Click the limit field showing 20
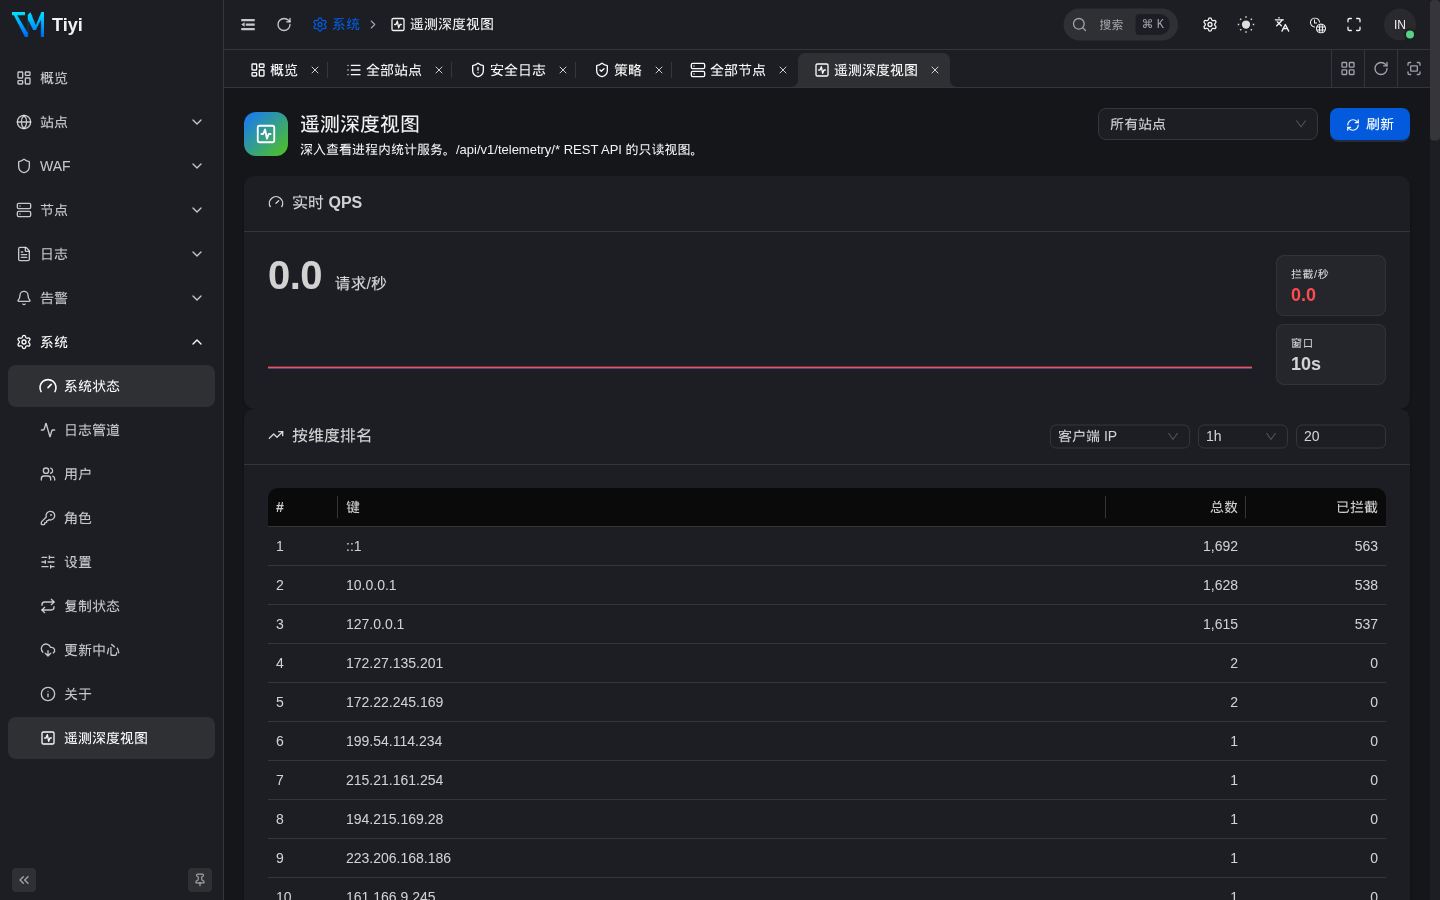This screenshot has width=1440, height=900. 1340,436
